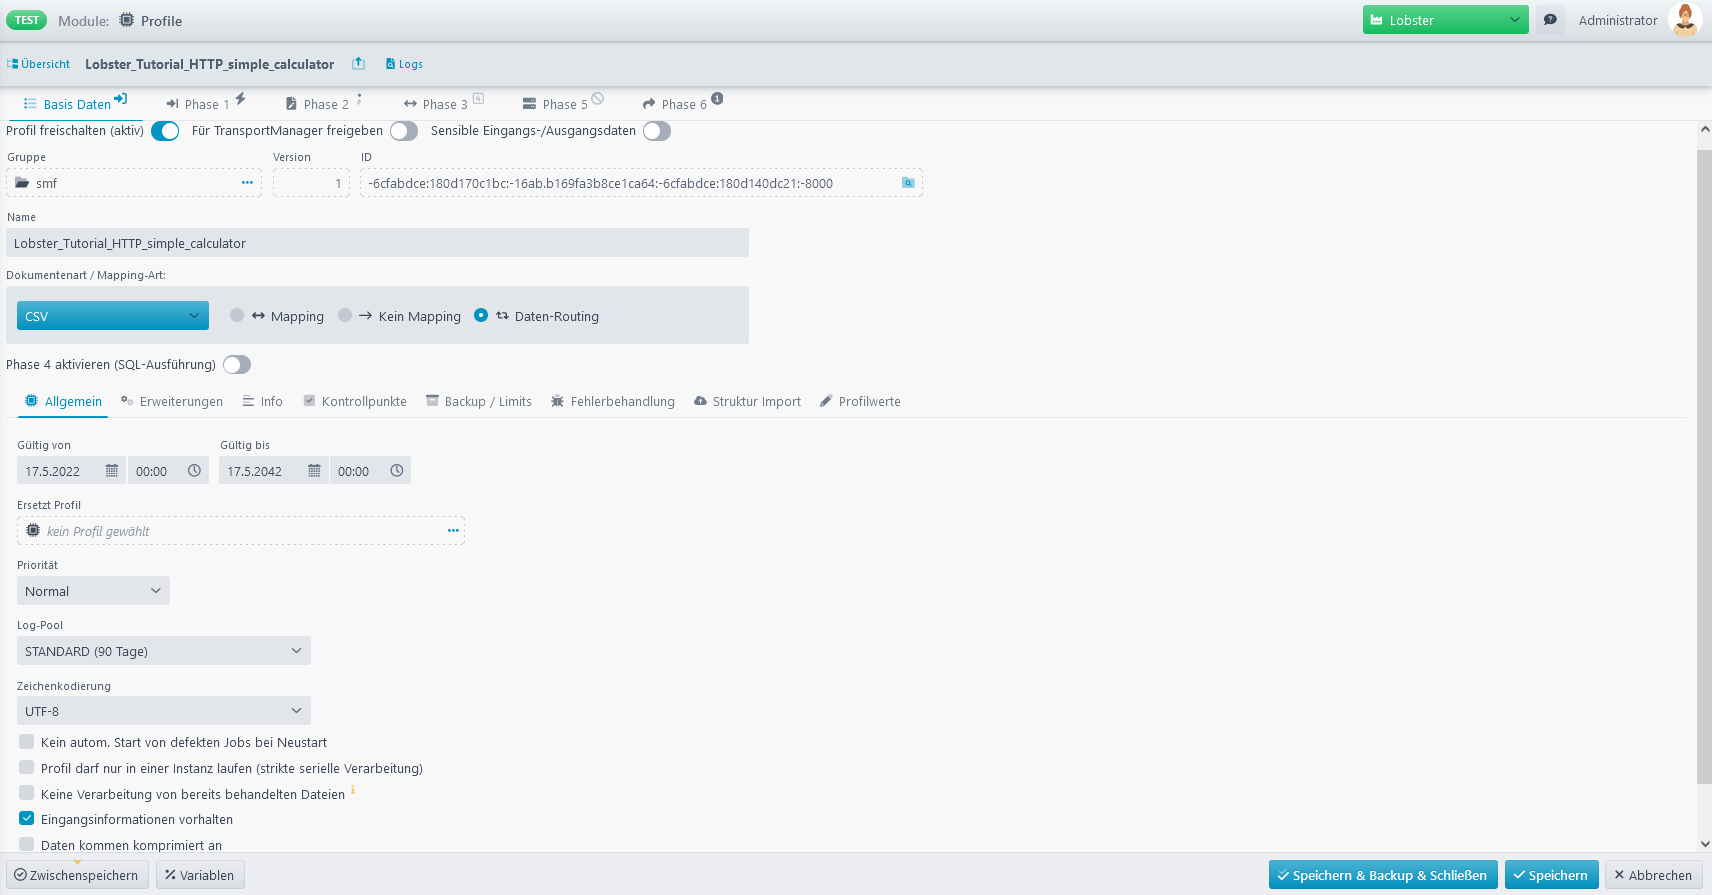Click the profile Name input field
This screenshot has width=1712, height=895.
pos(377,243)
